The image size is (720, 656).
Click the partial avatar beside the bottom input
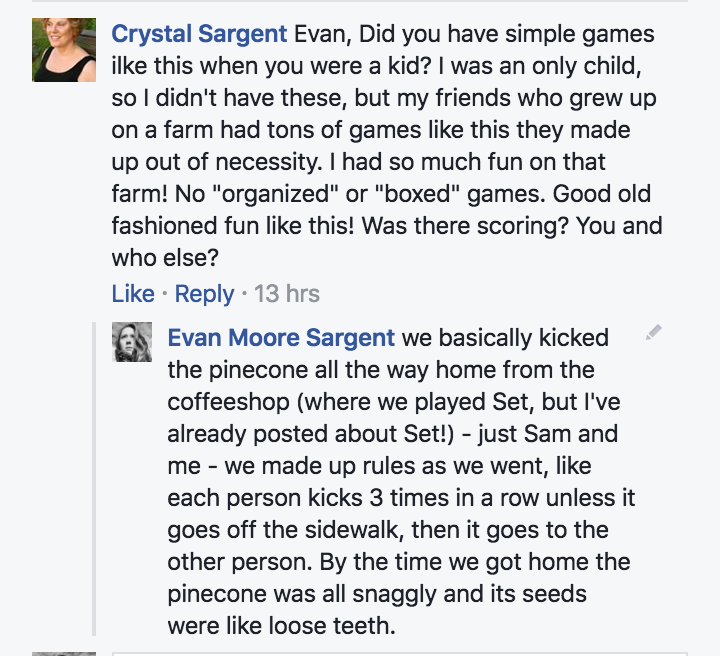[64, 653]
